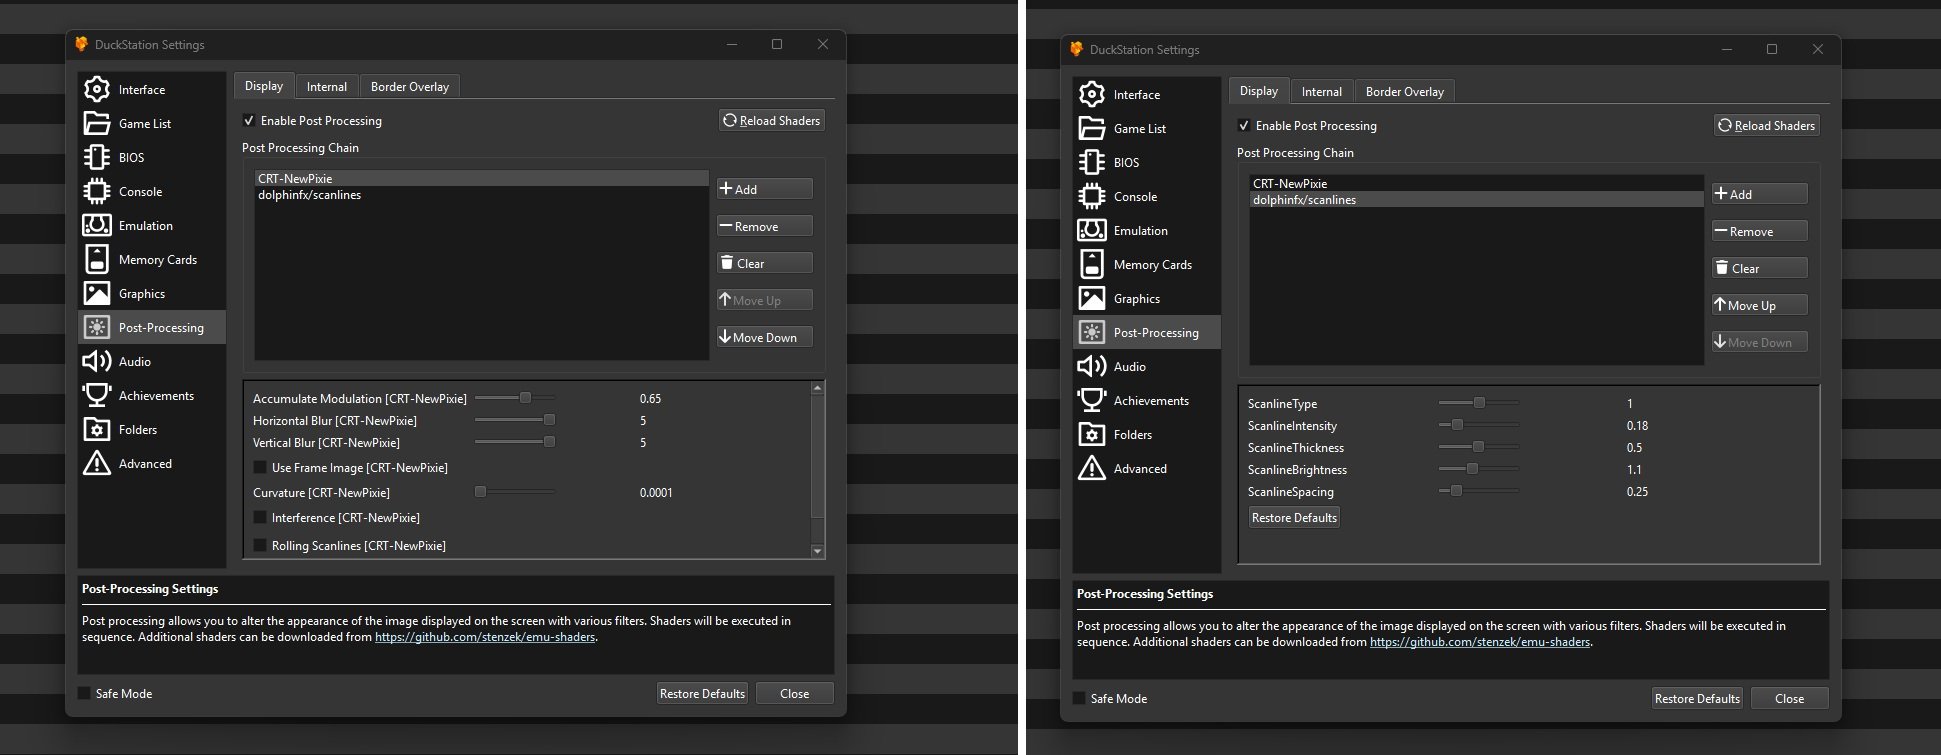1941x755 pixels.
Task: Click Move Up button in right window
Action: point(1759,305)
